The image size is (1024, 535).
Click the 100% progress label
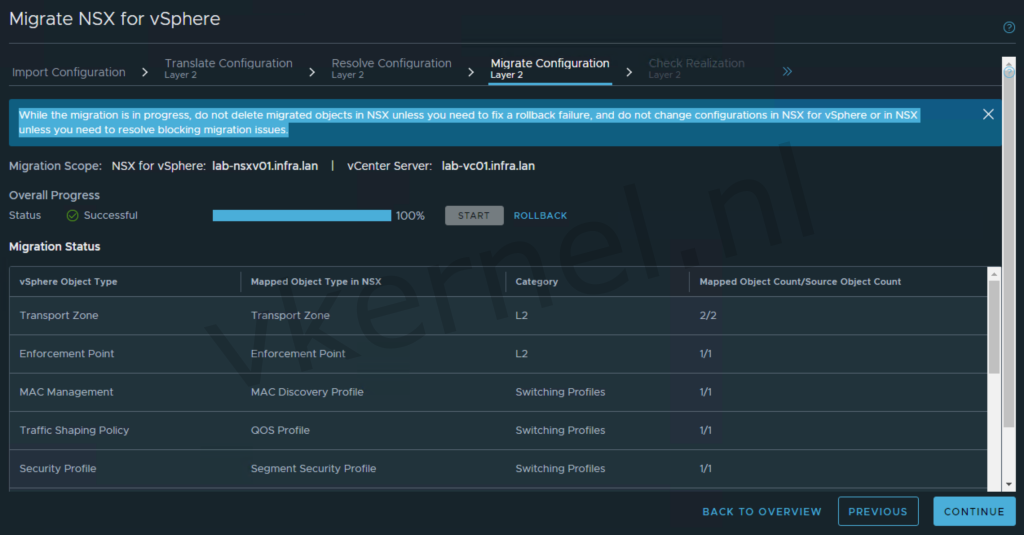pyautogui.click(x=410, y=216)
